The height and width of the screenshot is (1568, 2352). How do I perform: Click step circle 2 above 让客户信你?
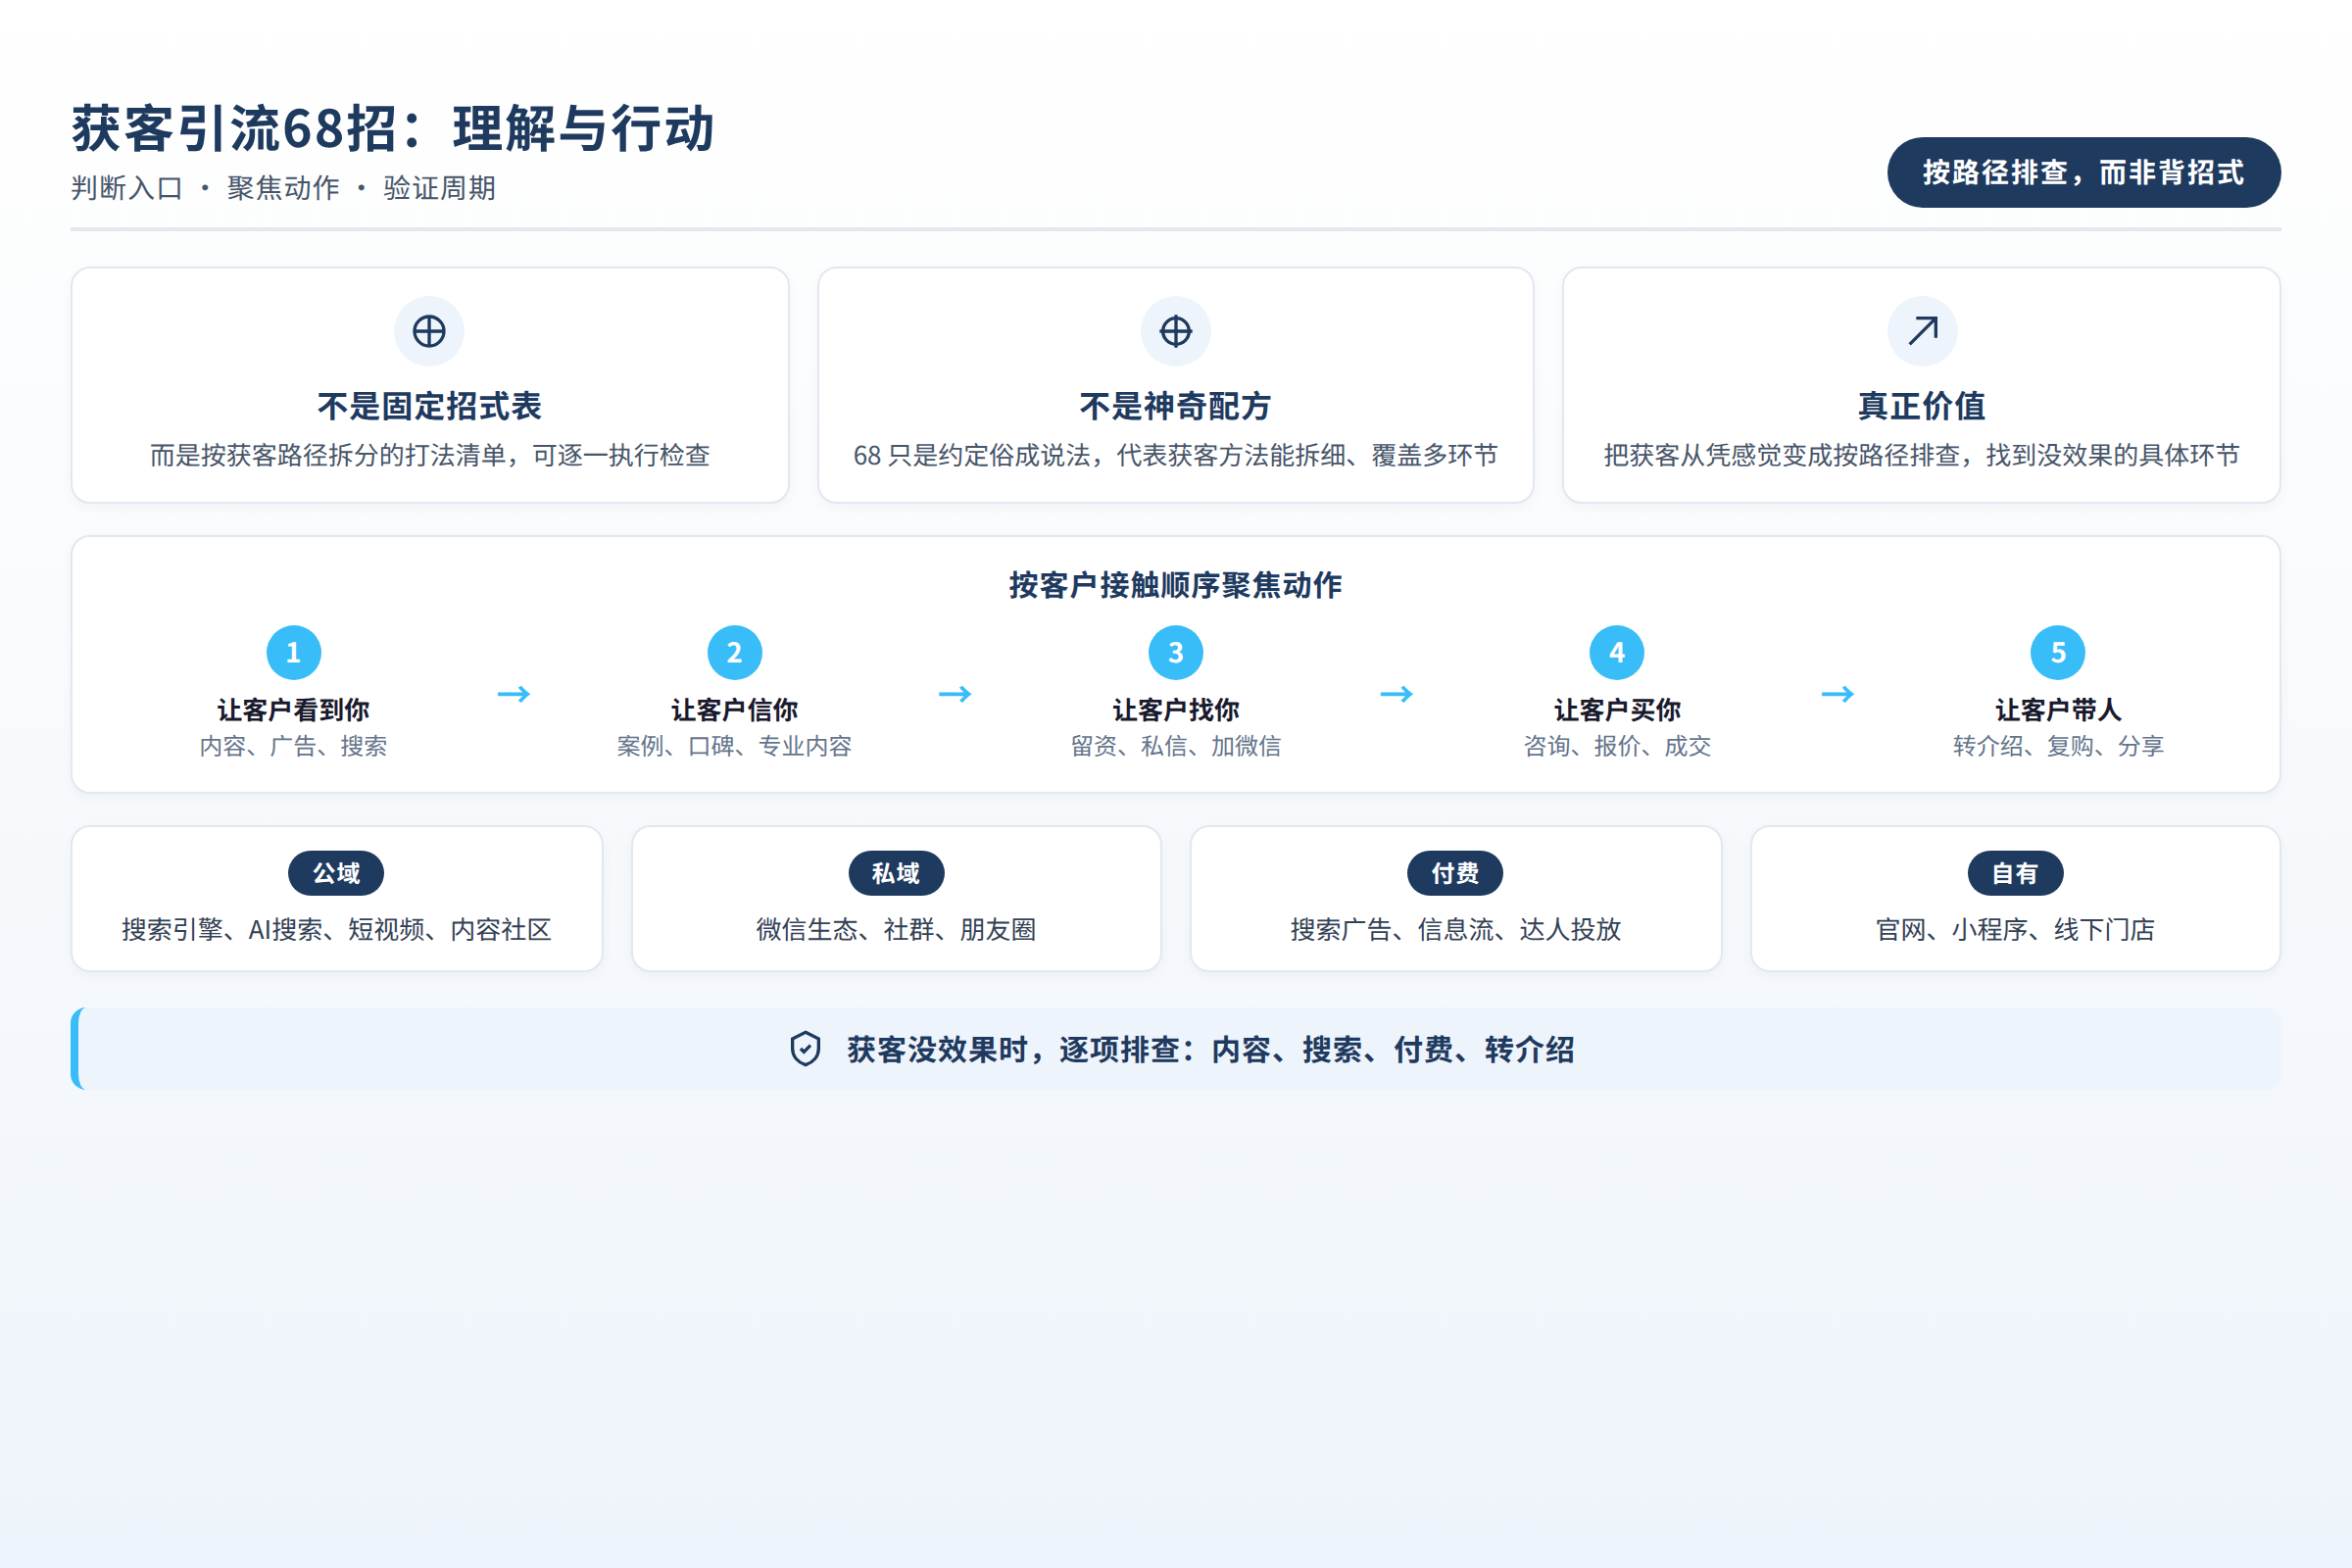point(735,653)
